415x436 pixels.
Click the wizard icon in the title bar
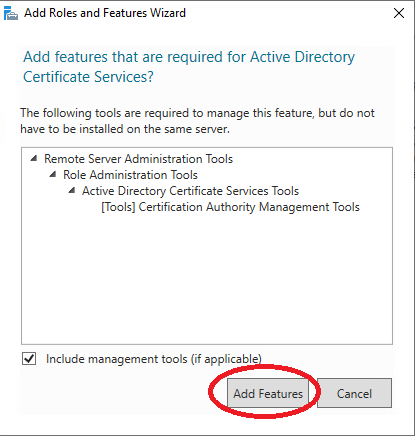[x=11, y=13]
